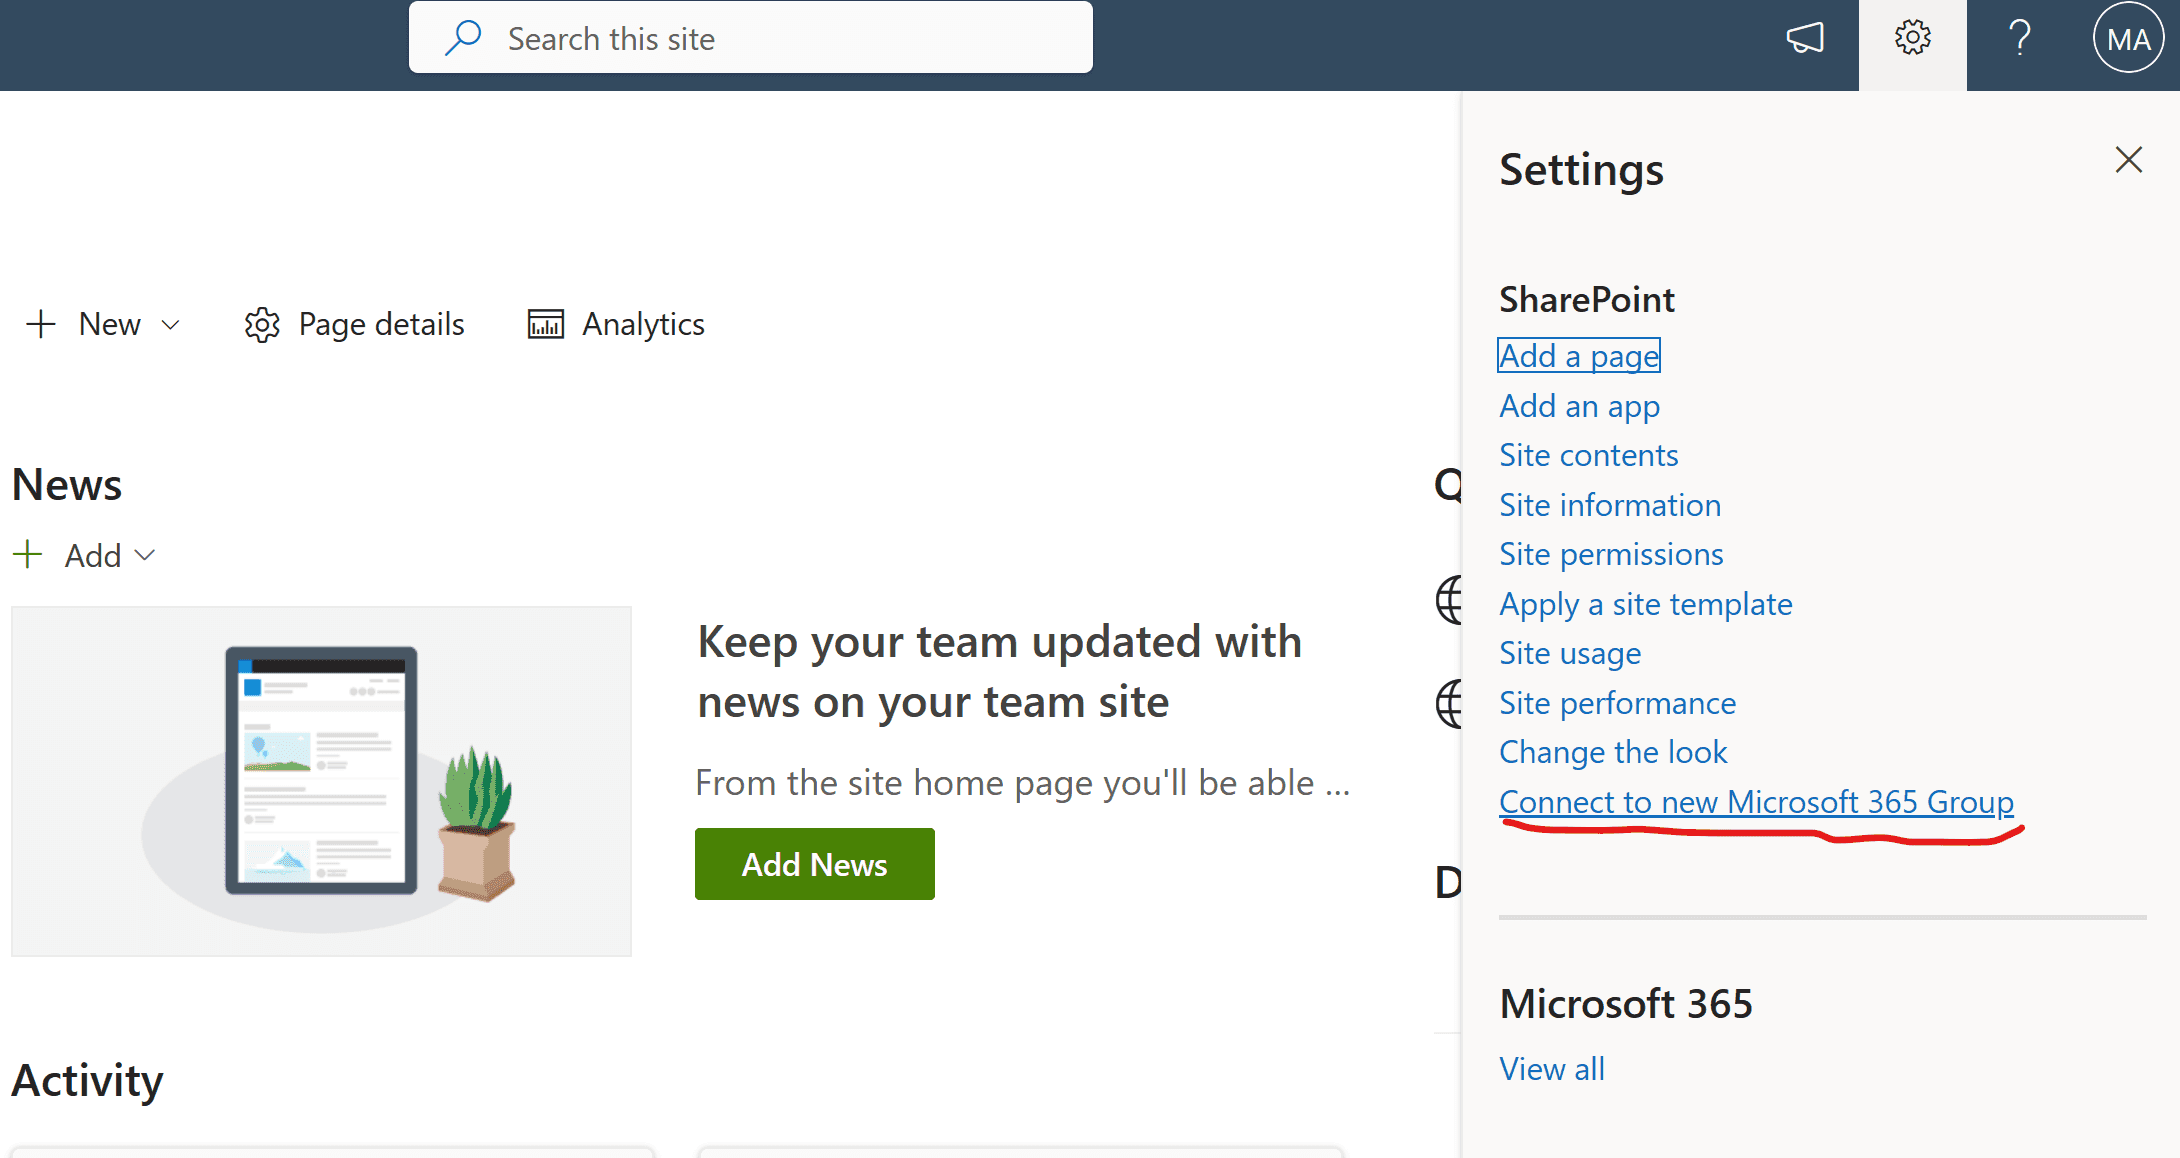
Task: Open Site contents
Action: (x=1588, y=454)
